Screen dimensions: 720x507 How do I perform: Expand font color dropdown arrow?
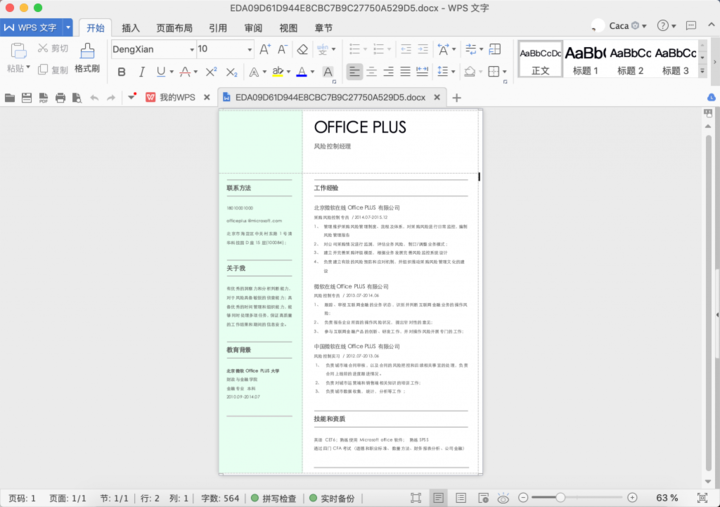click(x=313, y=72)
